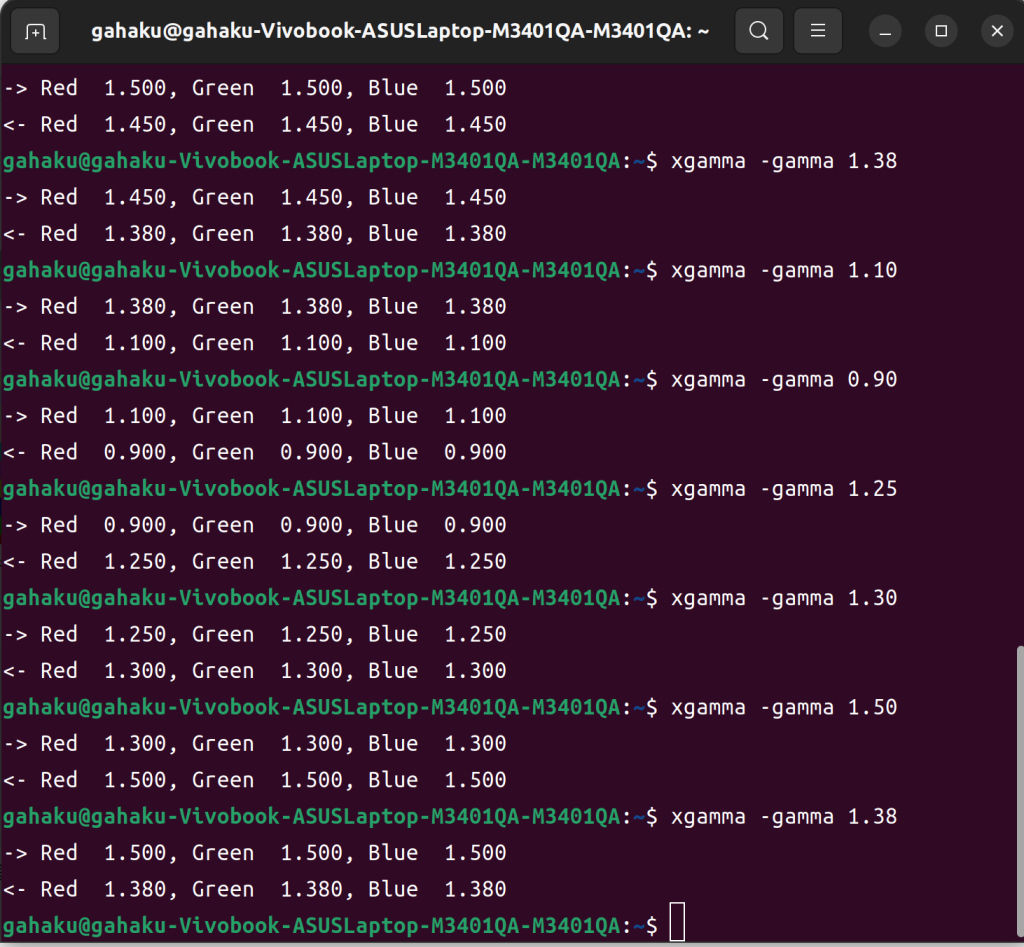Select the 'xgamma -gamma 0.90' command text
1024x947 pixels.
click(784, 379)
